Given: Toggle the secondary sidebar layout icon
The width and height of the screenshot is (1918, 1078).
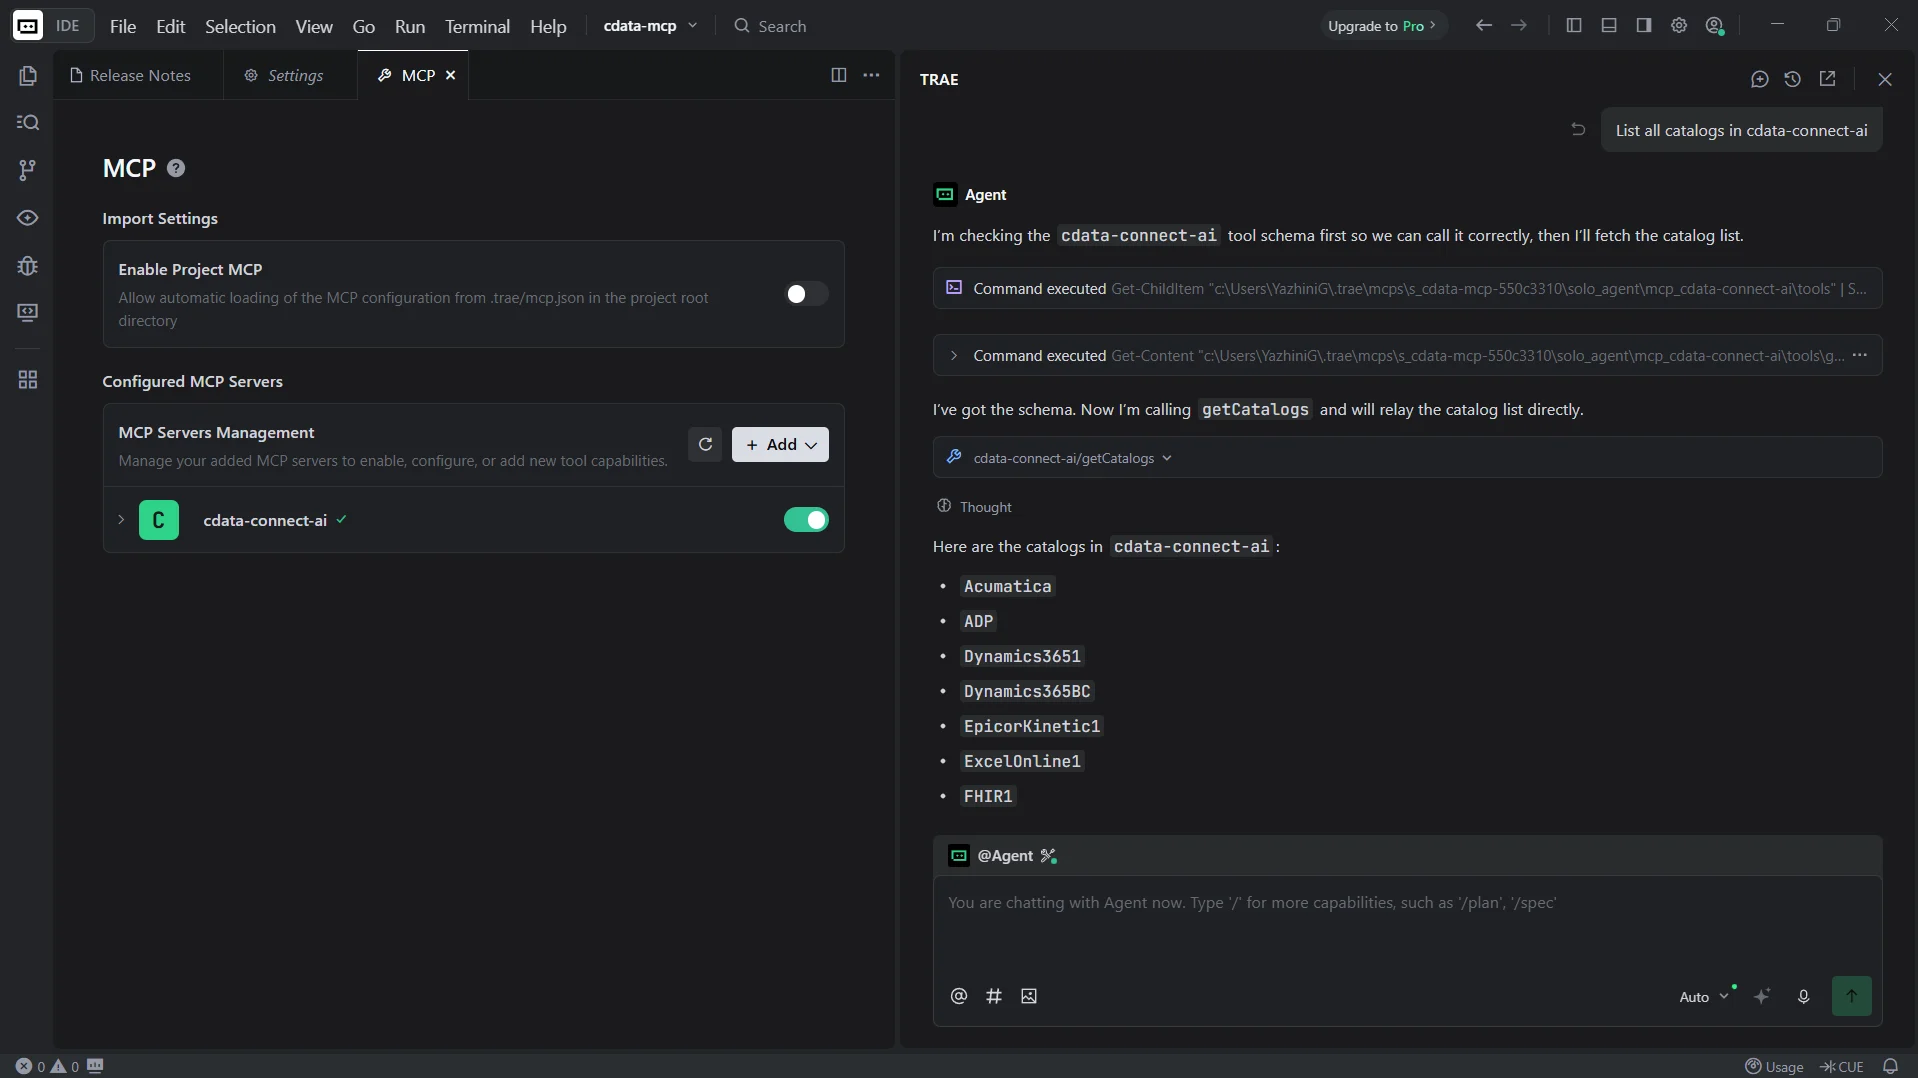Looking at the screenshot, I should click(1644, 26).
